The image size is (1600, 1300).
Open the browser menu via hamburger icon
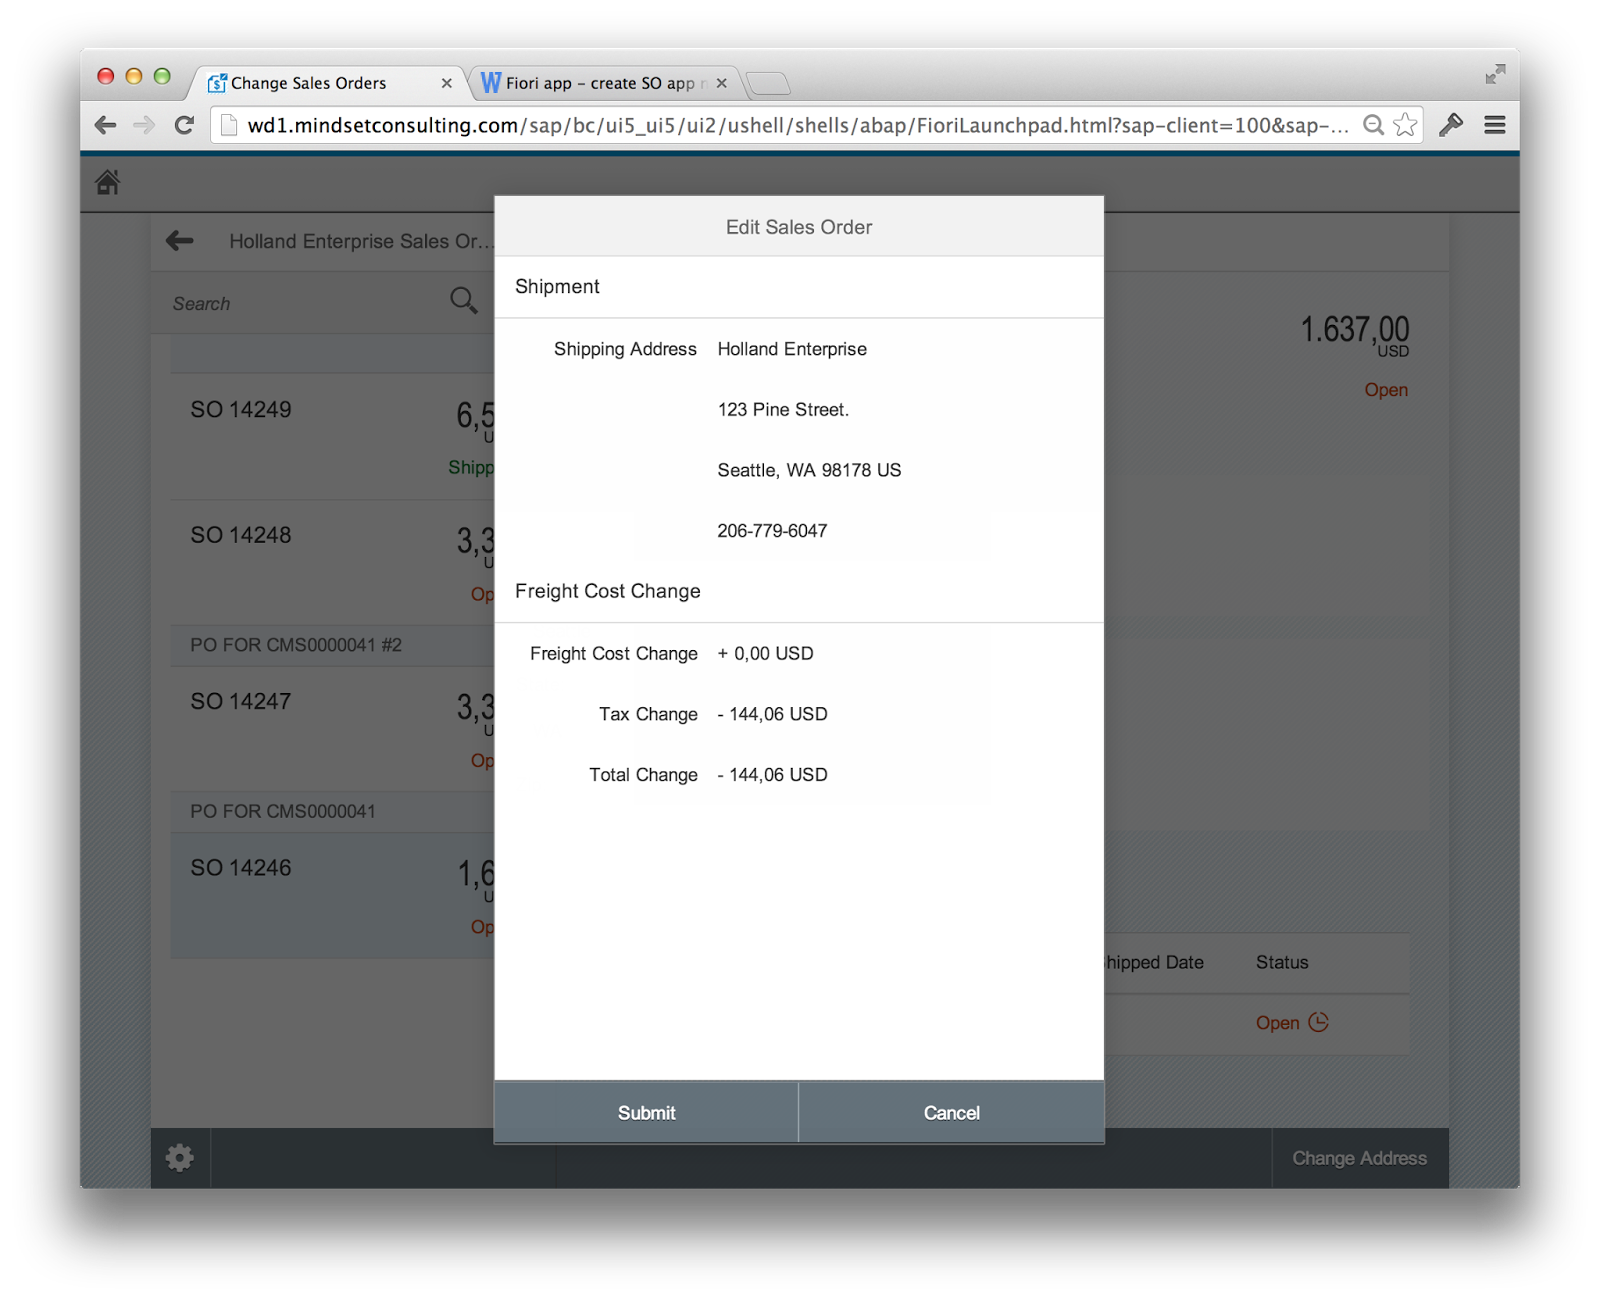1495,125
